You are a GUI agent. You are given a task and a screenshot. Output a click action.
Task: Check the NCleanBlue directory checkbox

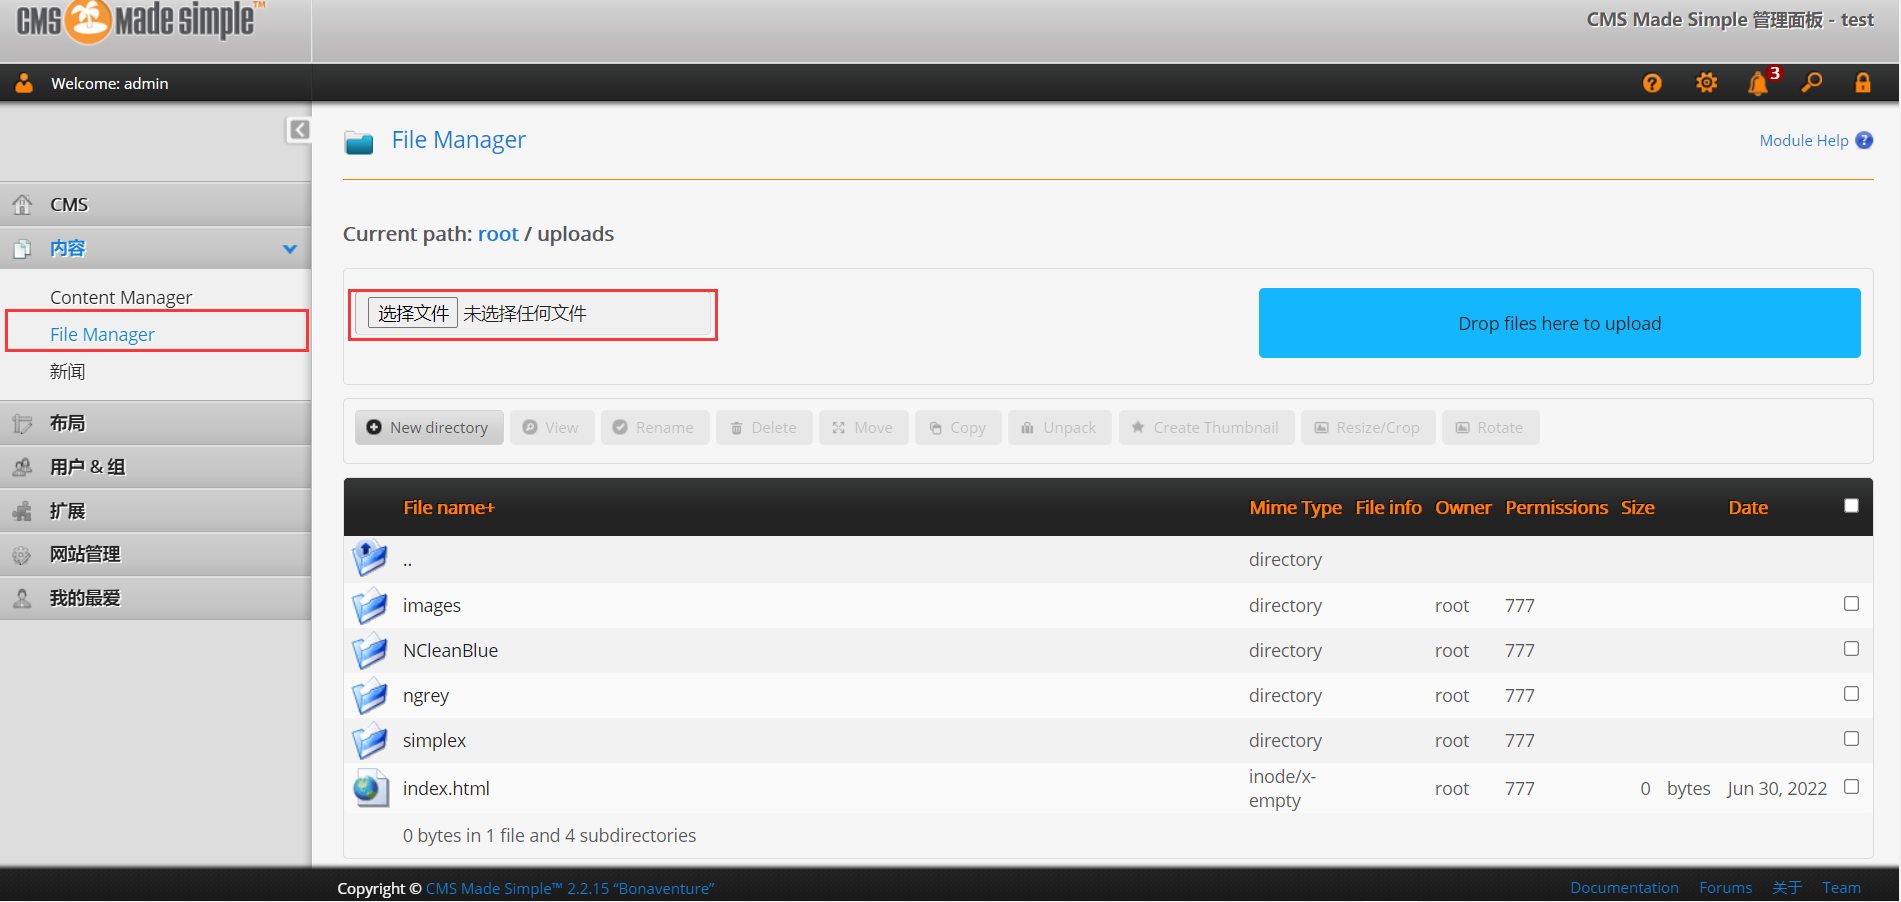pyautogui.click(x=1851, y=649)
